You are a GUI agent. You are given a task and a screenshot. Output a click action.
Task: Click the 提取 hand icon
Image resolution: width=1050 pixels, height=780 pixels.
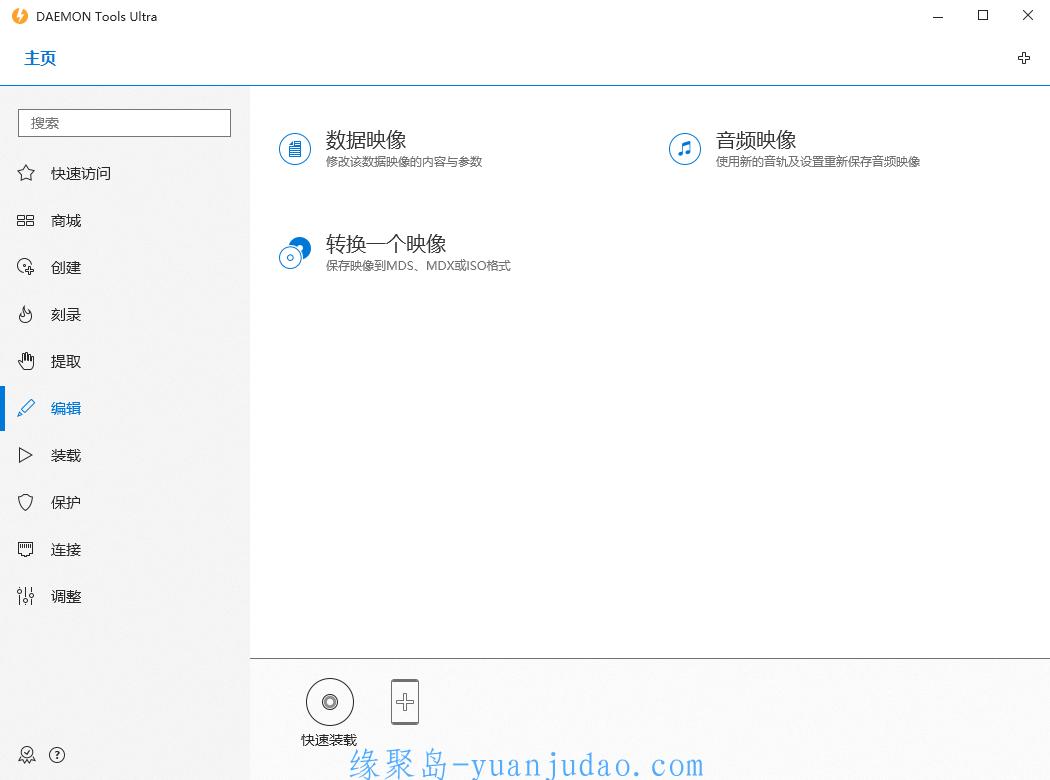click(26, 361)
